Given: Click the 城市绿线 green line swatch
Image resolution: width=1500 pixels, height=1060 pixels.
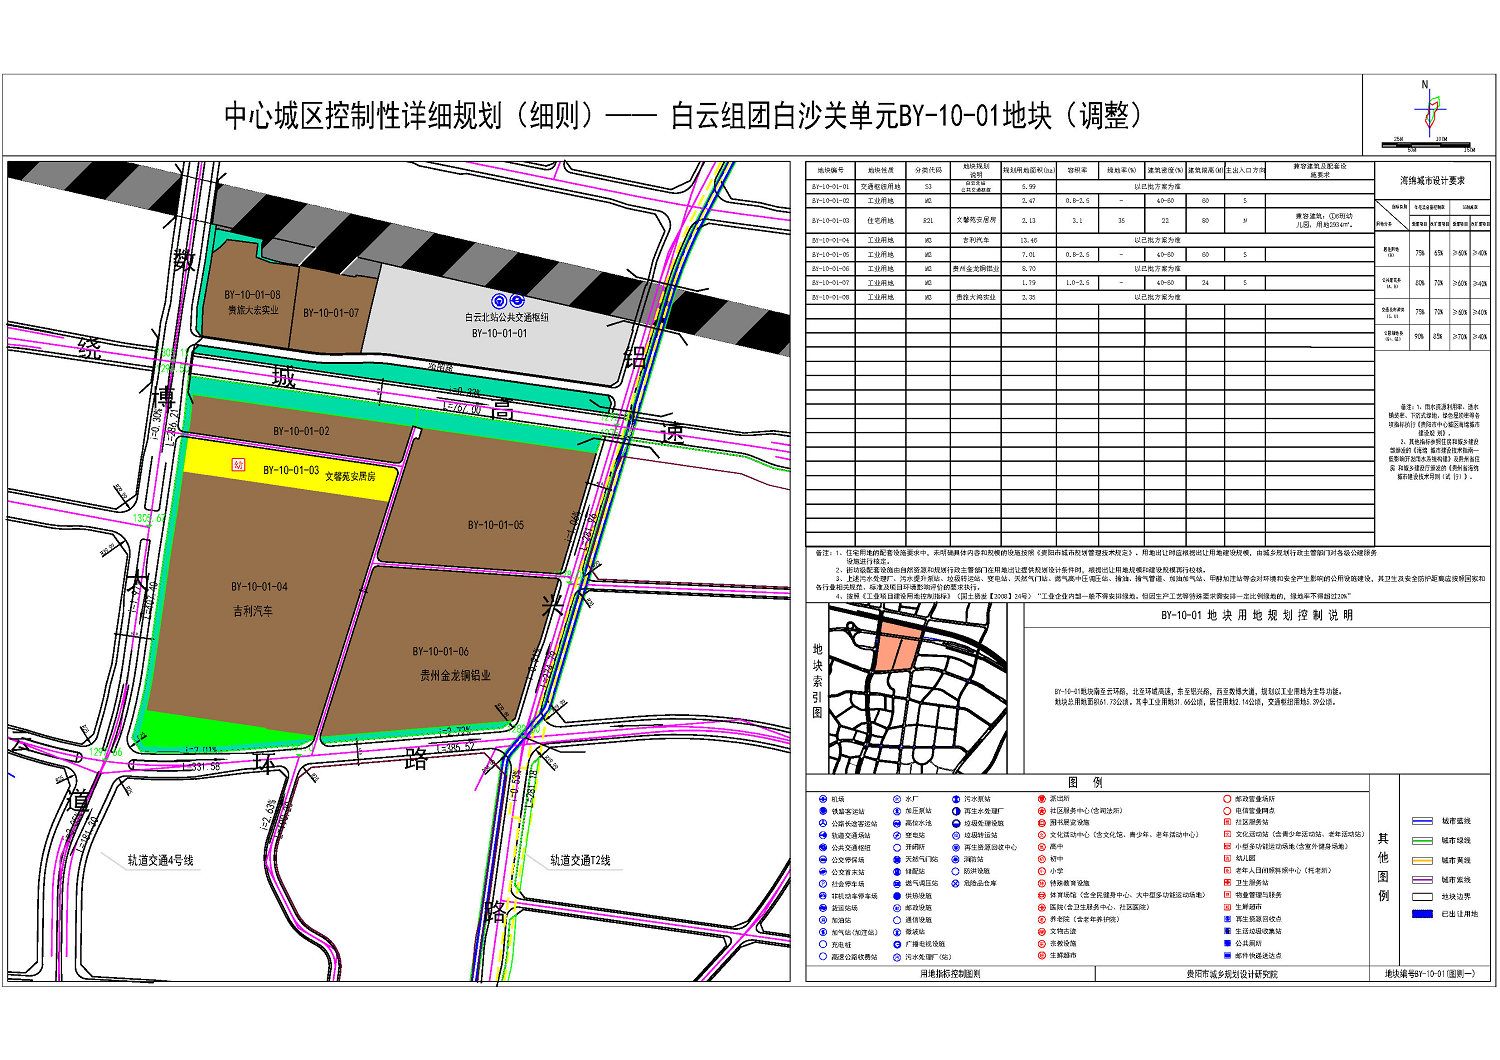Looking at the screenshot, I should point(1422,841).
